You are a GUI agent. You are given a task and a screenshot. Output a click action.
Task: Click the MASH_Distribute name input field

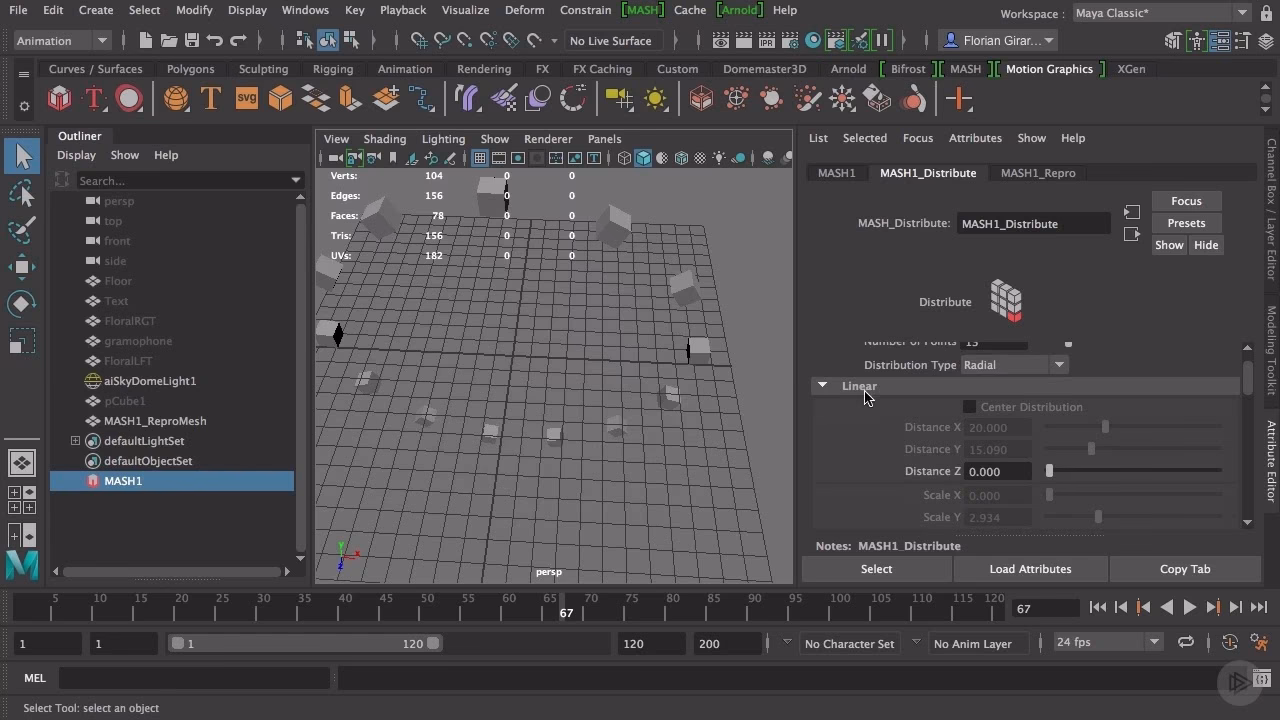click(x=1033, y=224)
